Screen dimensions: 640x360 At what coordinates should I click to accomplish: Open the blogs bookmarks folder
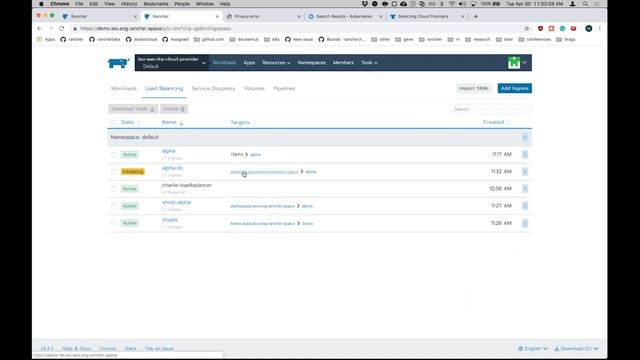(566, 40)
